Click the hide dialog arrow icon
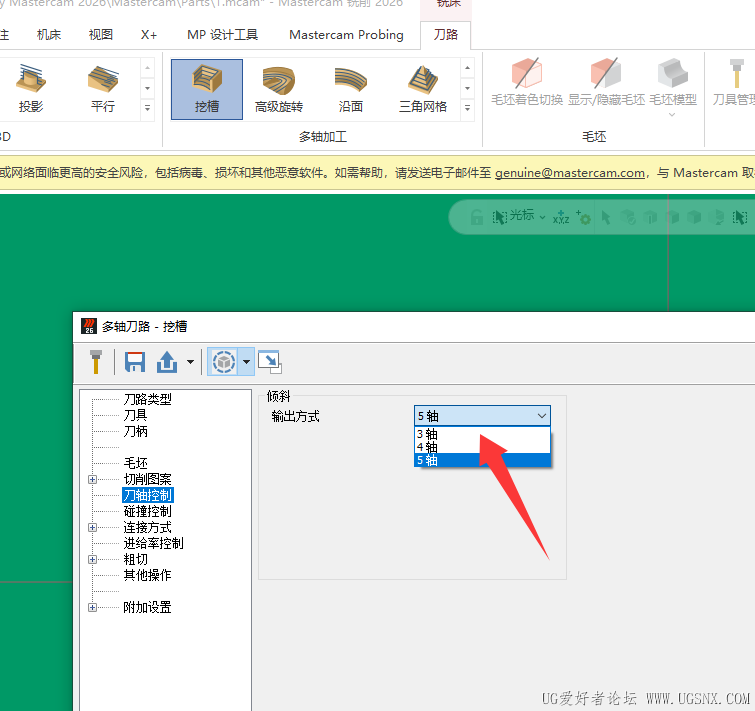755x711 pixels. [x=270, y=362]
